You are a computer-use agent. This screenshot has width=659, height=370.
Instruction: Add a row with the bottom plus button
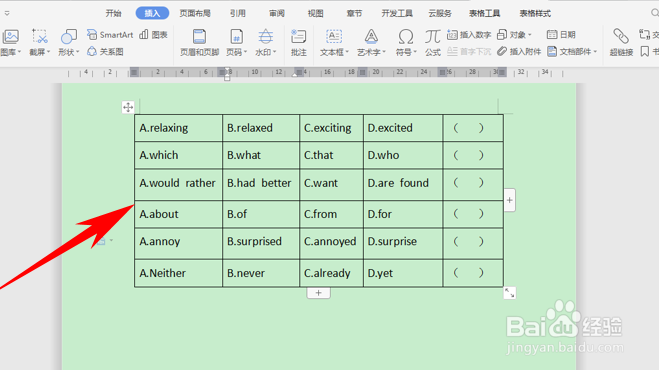[x=319, y=293]
